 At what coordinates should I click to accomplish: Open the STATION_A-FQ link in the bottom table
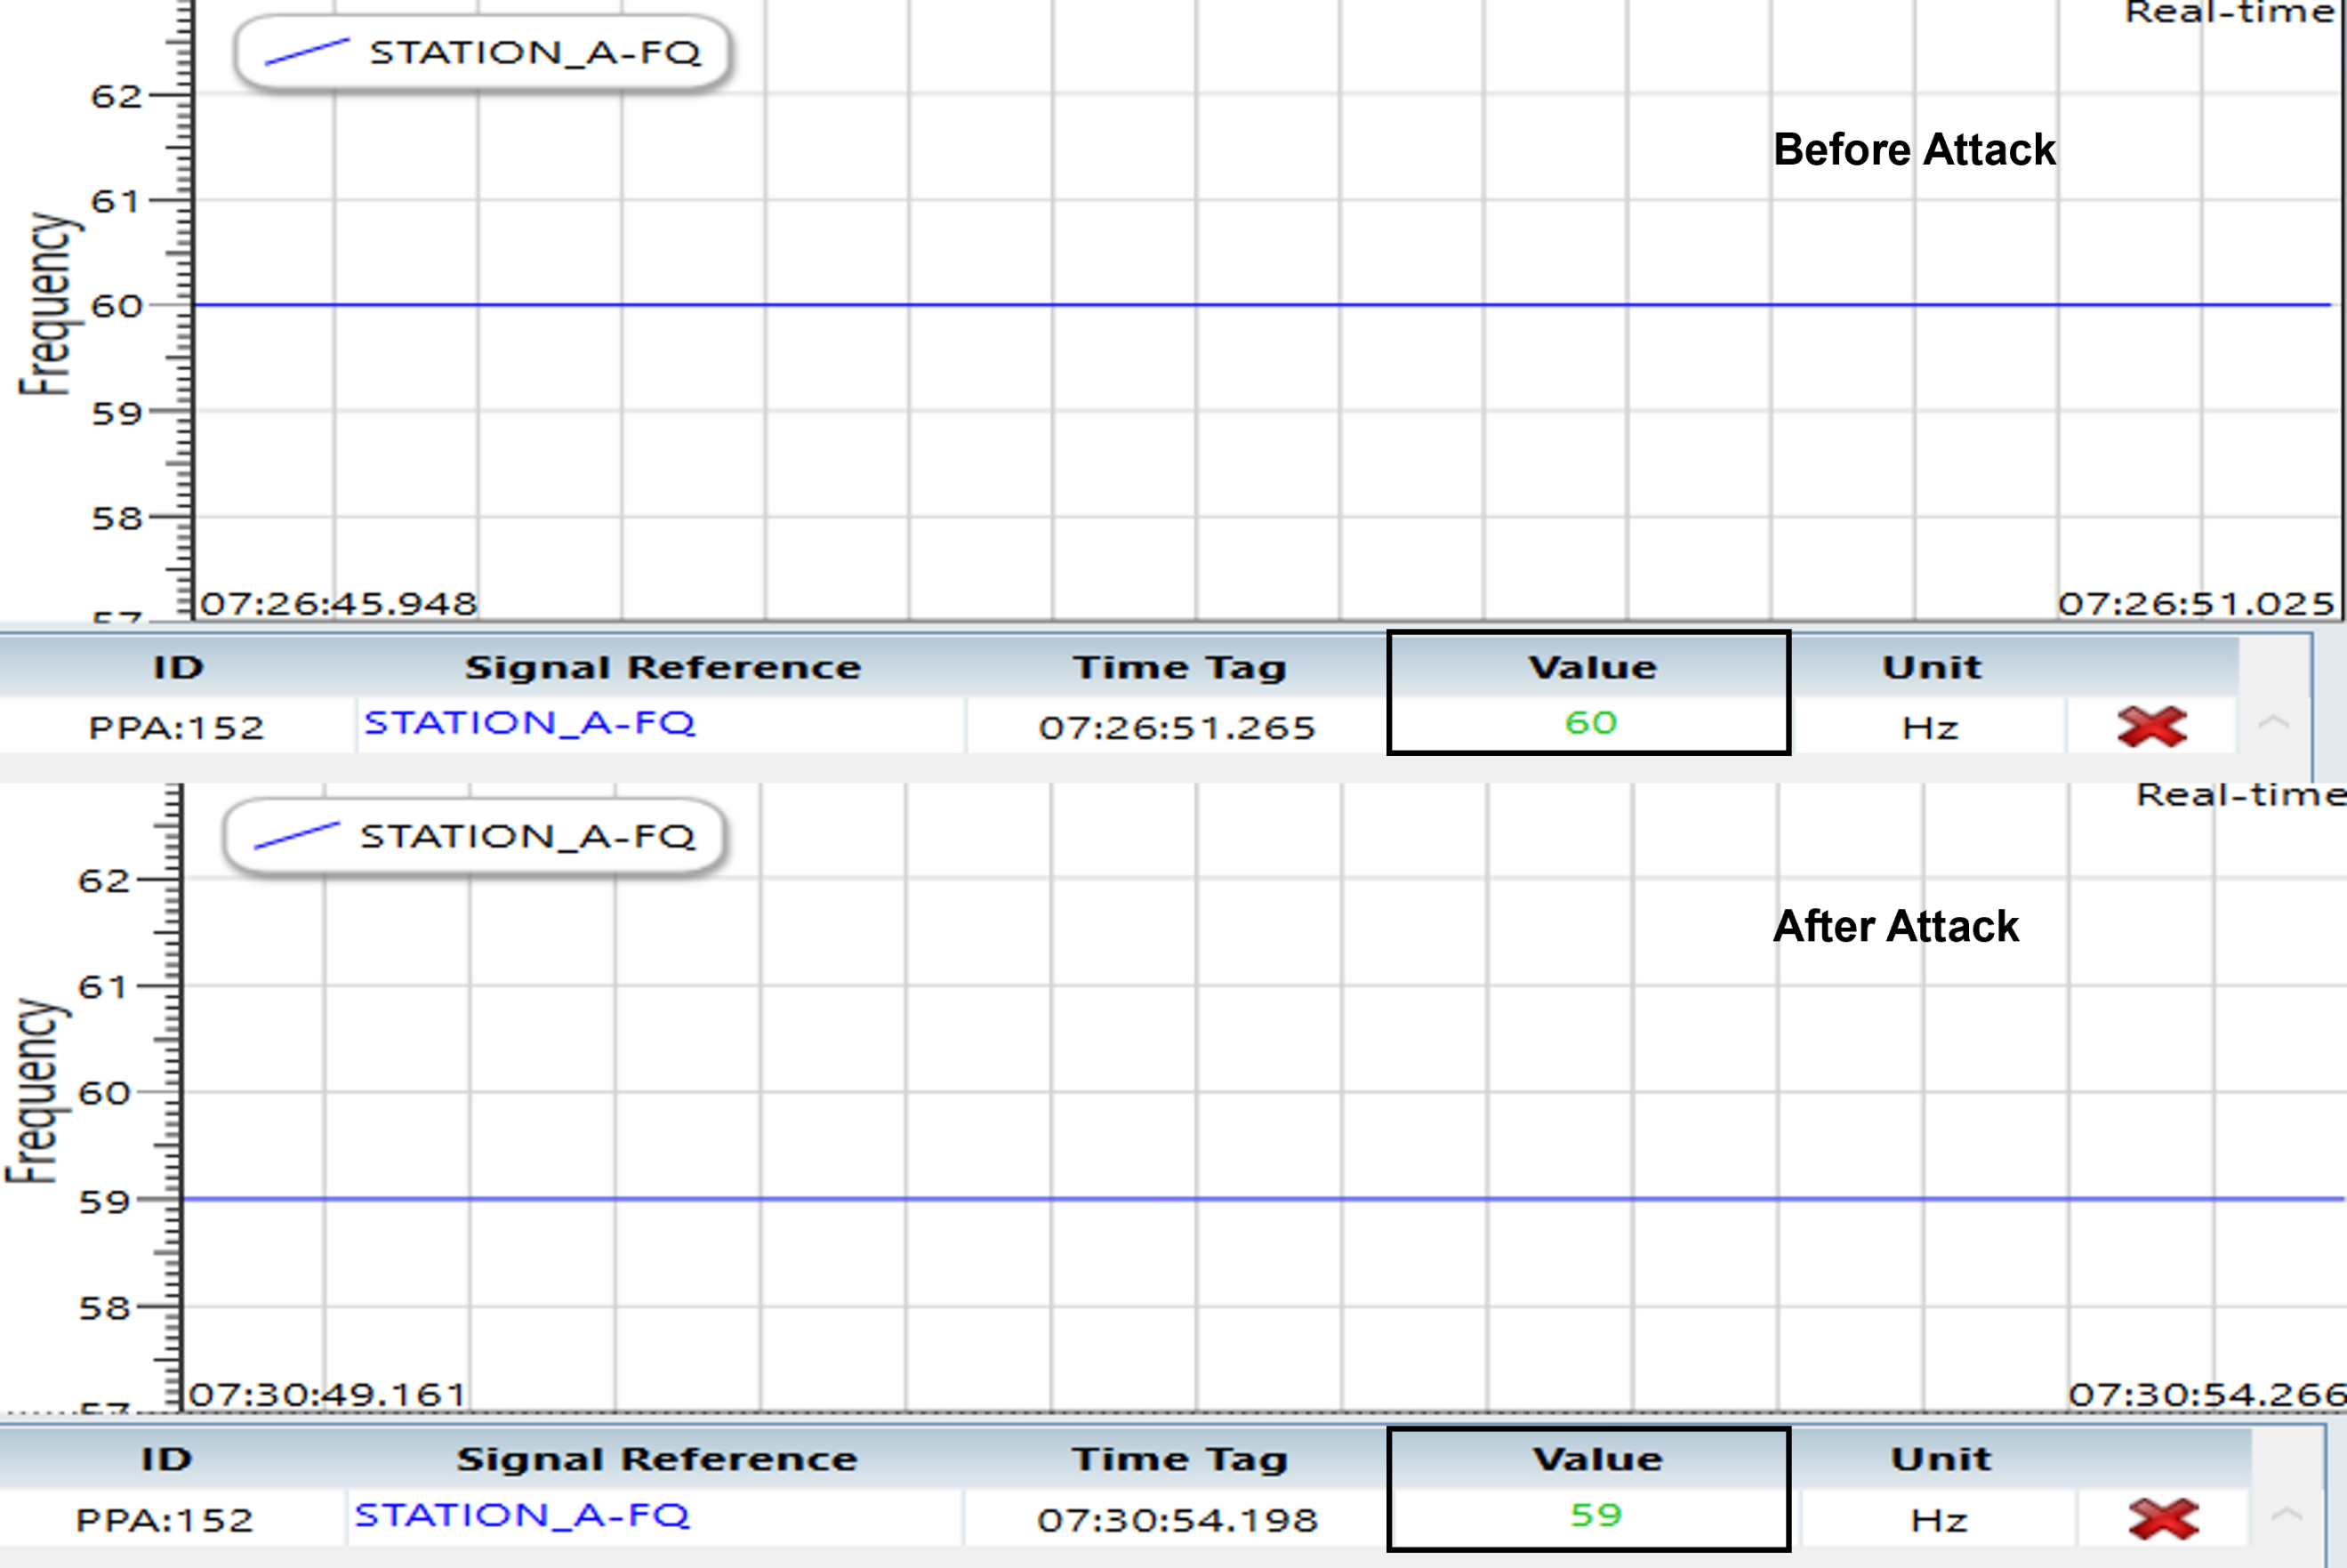click(x=522, y=1515)
